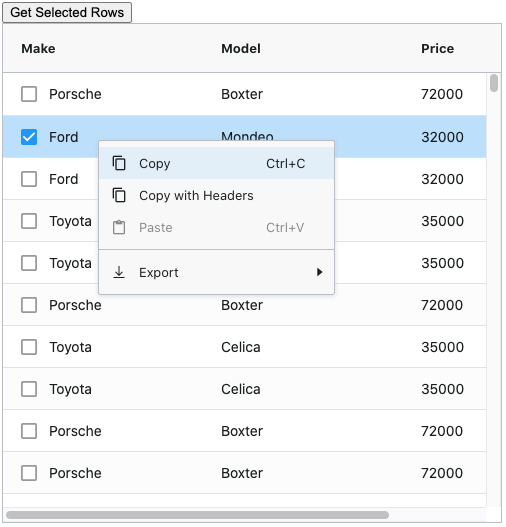Select the checkbox for the last Porsche row

click(x=29, y=473)
